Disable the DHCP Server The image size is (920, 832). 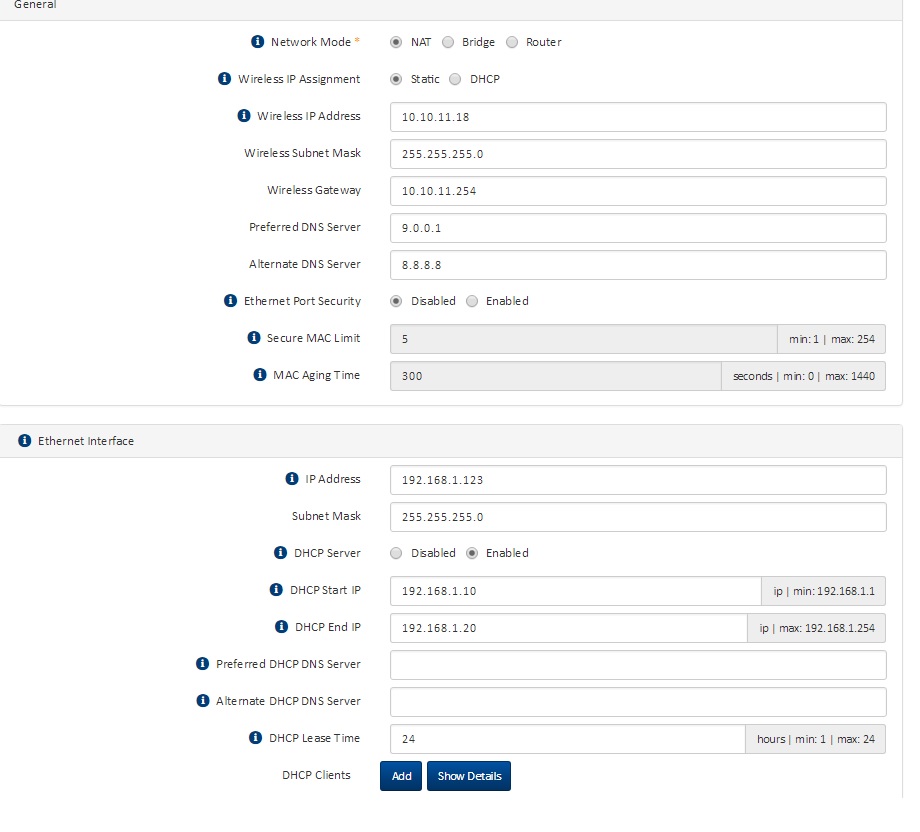[x=396, y=553]
